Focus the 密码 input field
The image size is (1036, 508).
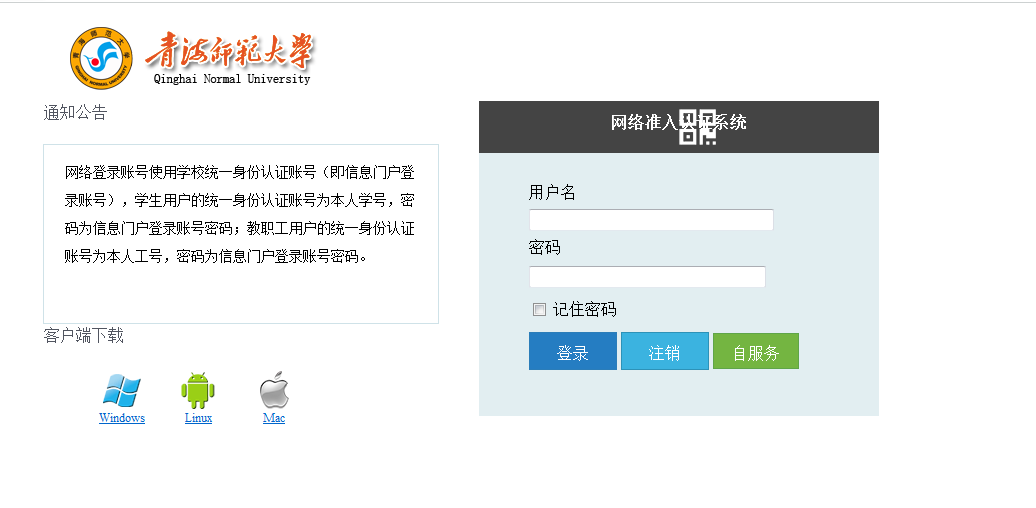point(647,277)
